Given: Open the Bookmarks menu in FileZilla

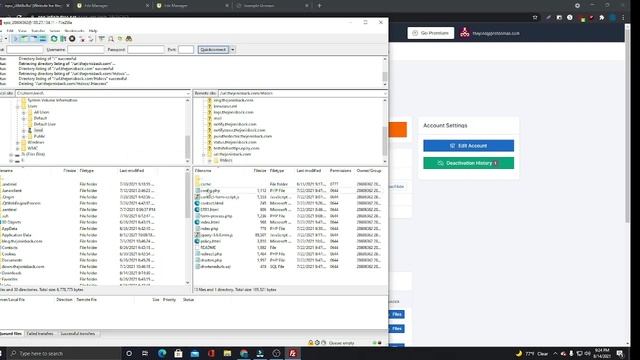Looking at the screenshot, I should pyautogui.click(x=74, y=31).
